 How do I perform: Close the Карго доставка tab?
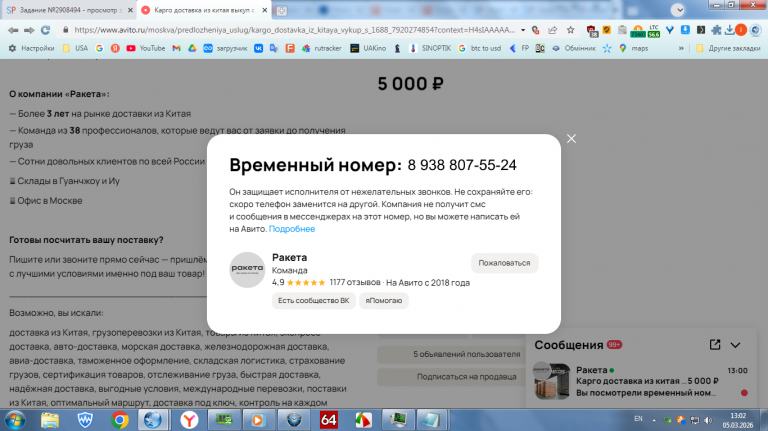pyautogui.click(x=264, y=10)
